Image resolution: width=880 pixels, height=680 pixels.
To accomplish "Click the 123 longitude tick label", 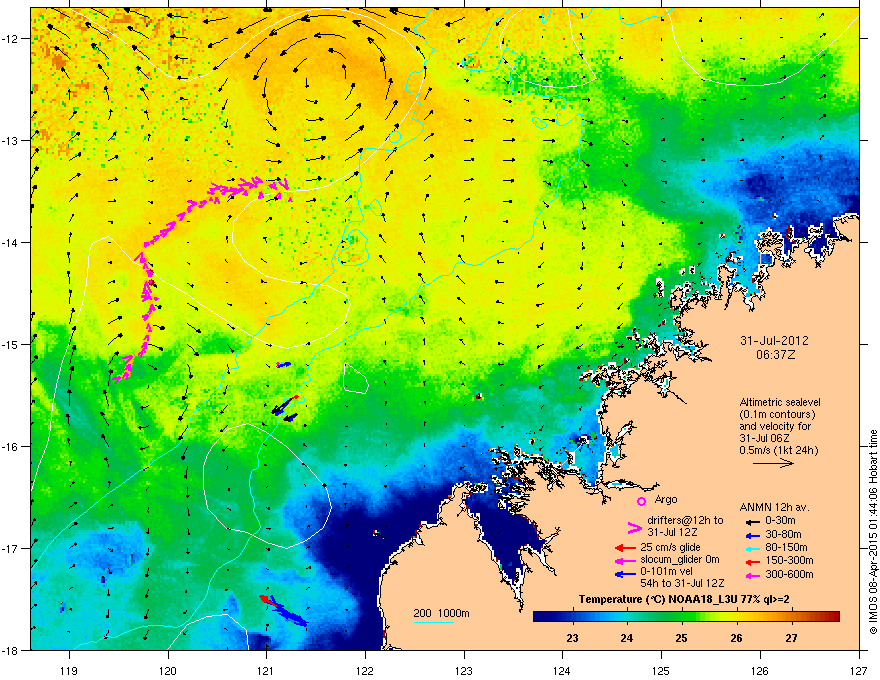I will pyautogui.click(x=464, y=670).
